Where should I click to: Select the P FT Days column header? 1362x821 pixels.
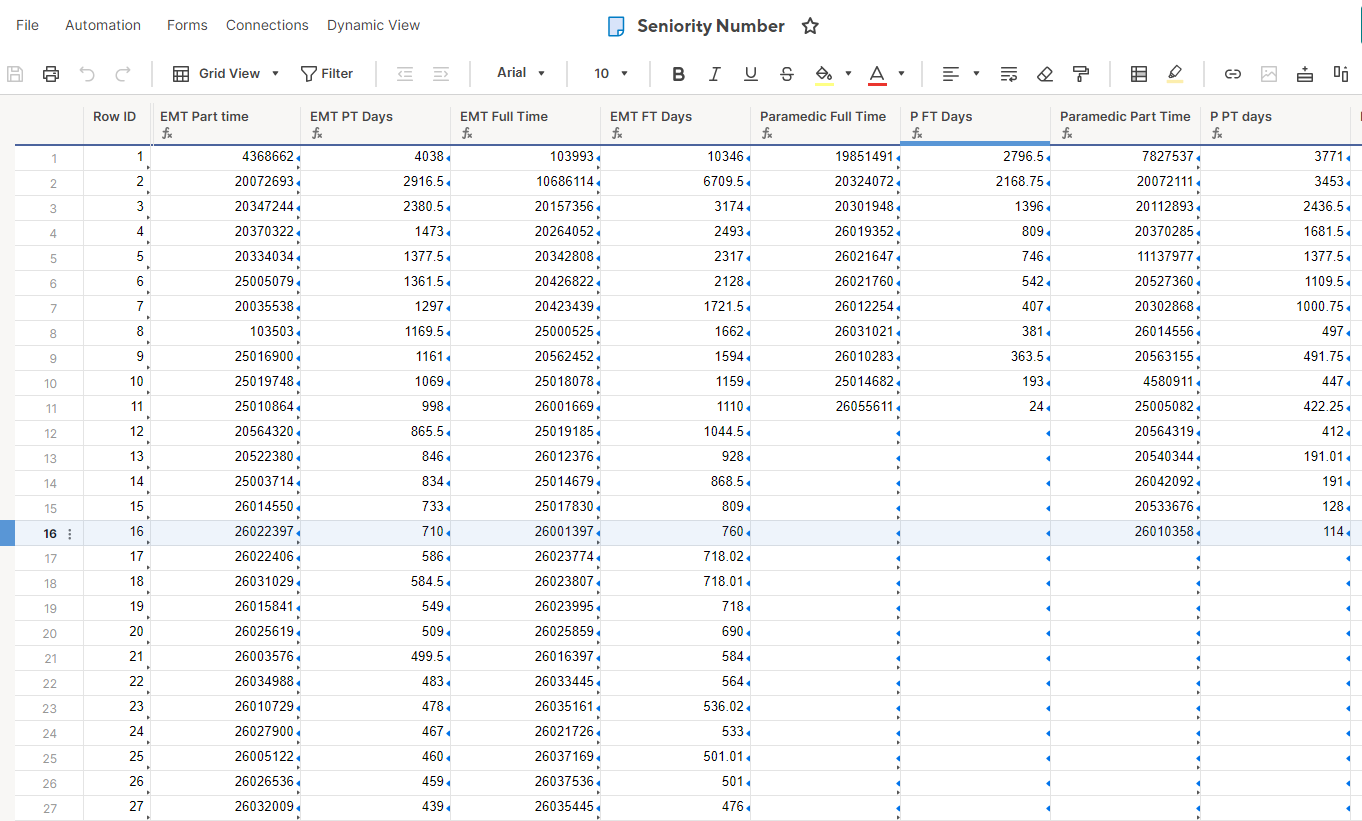pyautogui.click(x=976, y=123)
